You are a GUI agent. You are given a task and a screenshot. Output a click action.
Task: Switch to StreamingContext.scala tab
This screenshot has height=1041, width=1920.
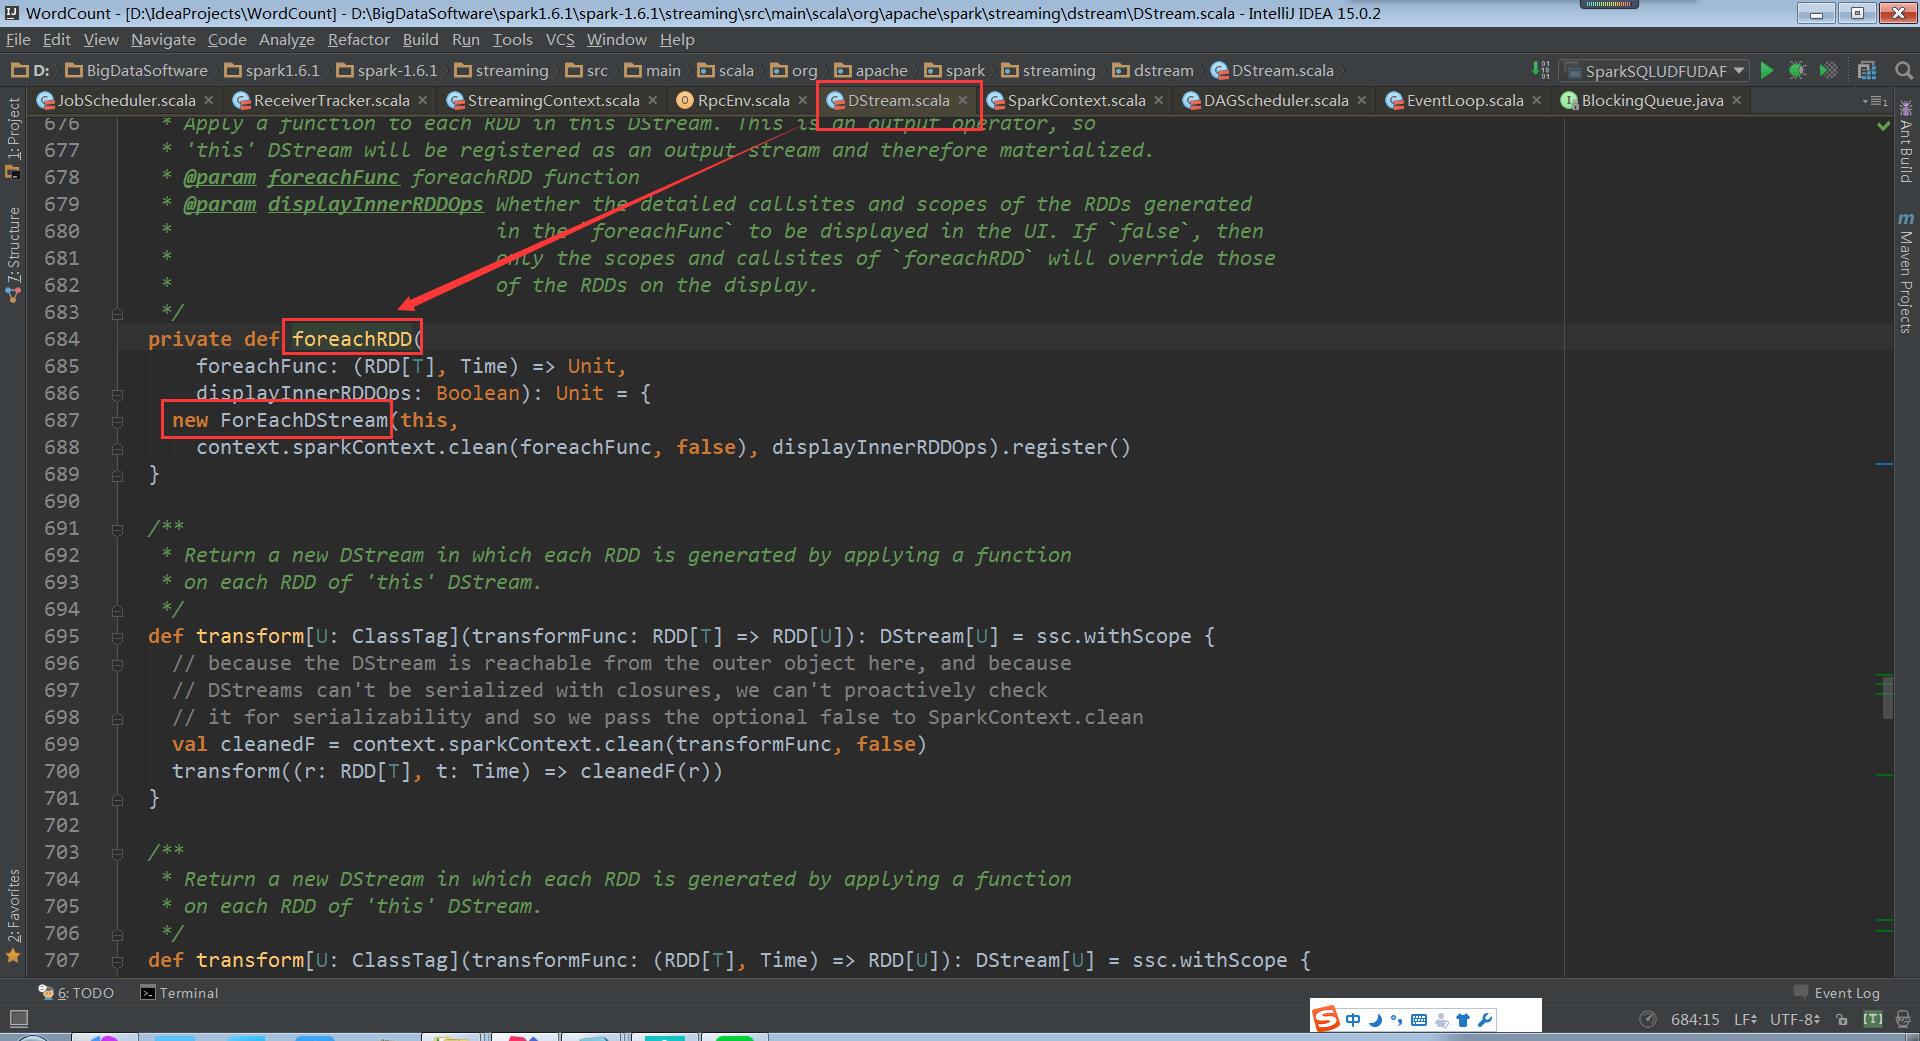click(x=553, y=100)
